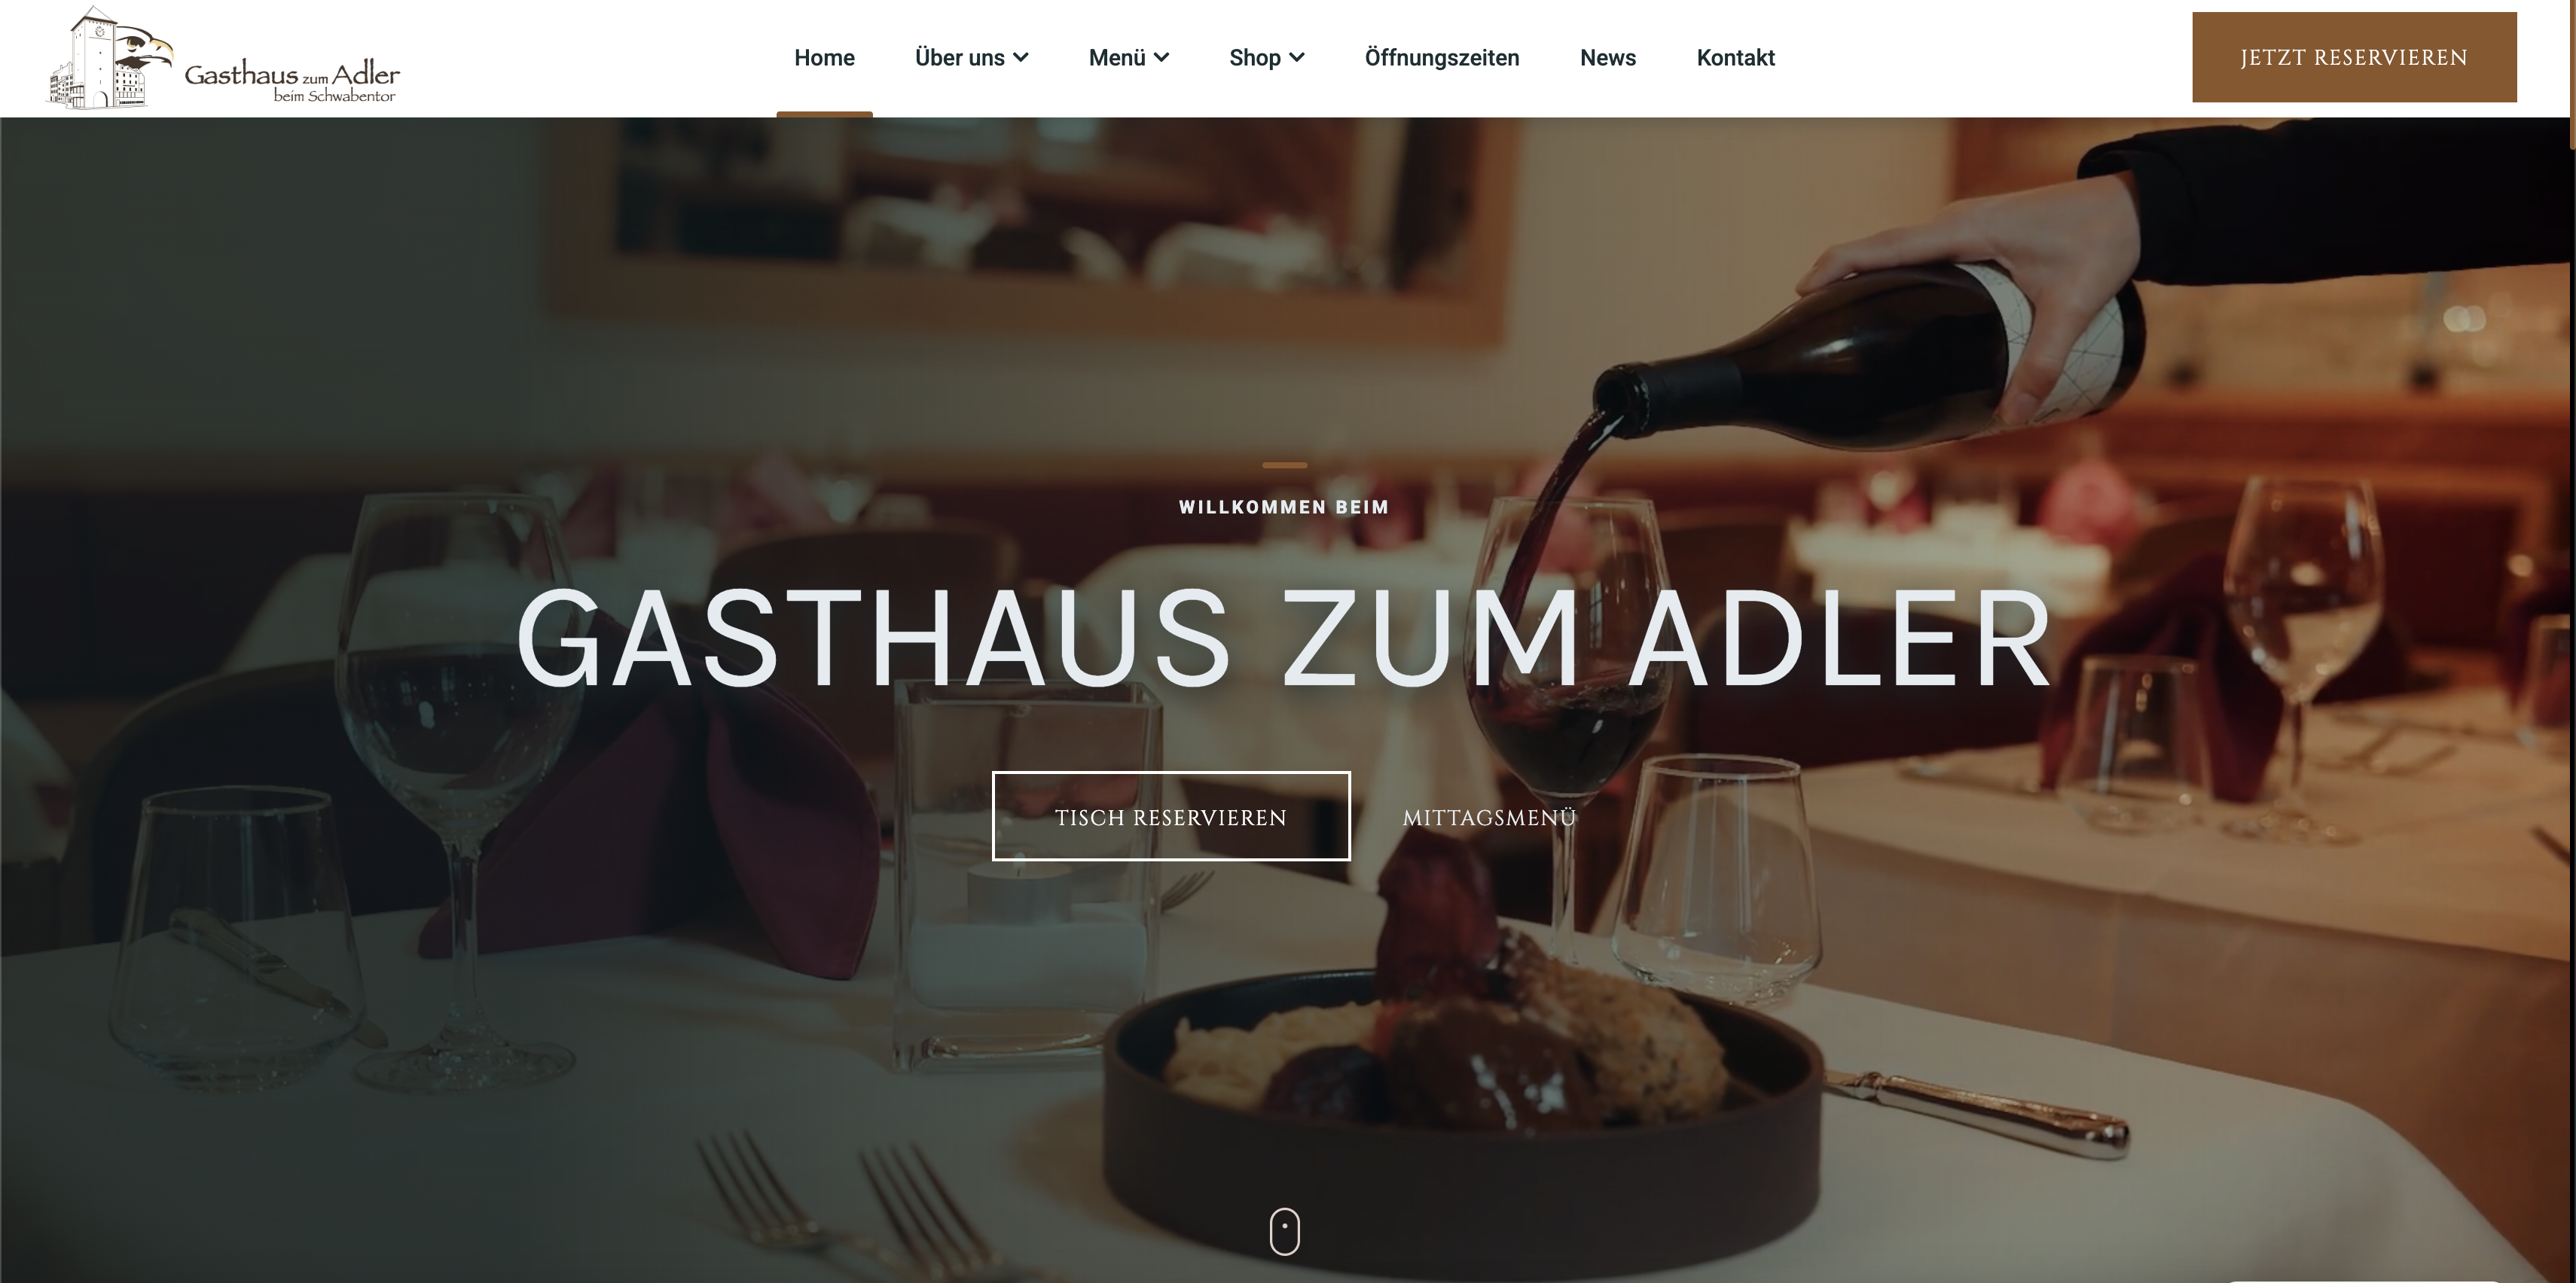
Task: Click the logo text beim Schwabentor
Action: pyautogui.click(x=334, y=96)
